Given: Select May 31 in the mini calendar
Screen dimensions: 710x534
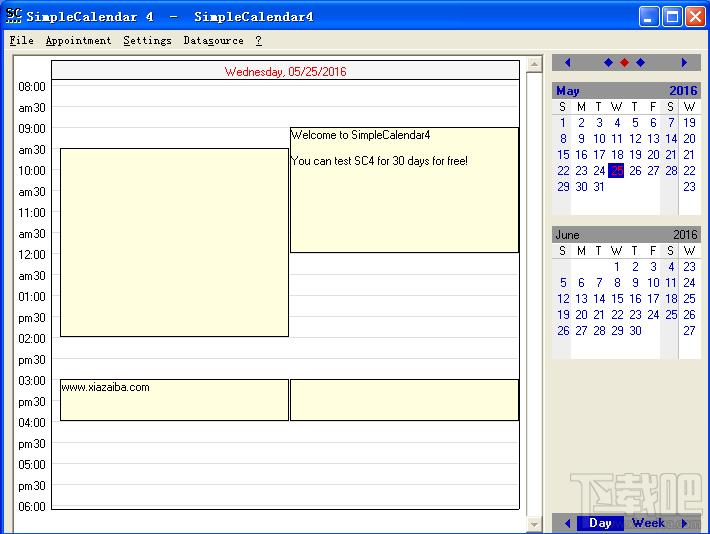Looking at the screenshot, I should [x=599, y=186].
